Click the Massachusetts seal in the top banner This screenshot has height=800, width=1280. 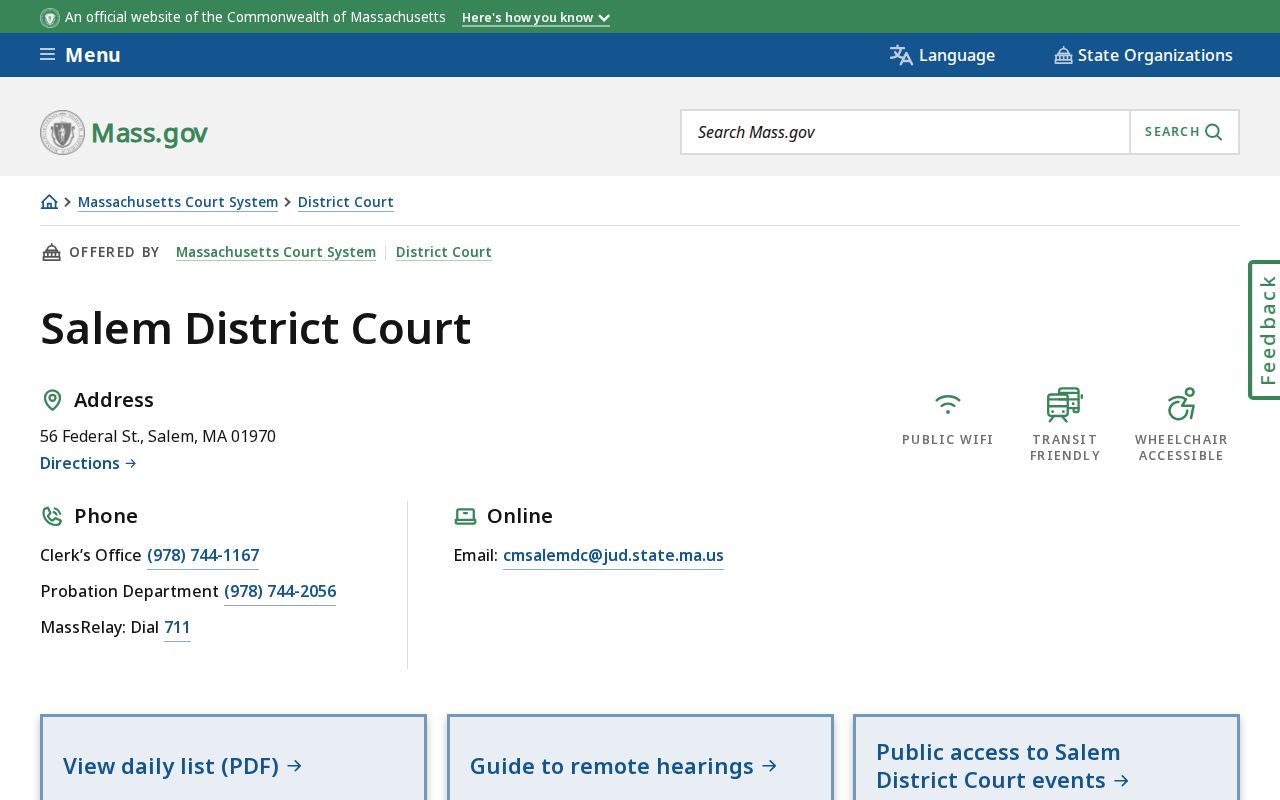click(50, 17)
